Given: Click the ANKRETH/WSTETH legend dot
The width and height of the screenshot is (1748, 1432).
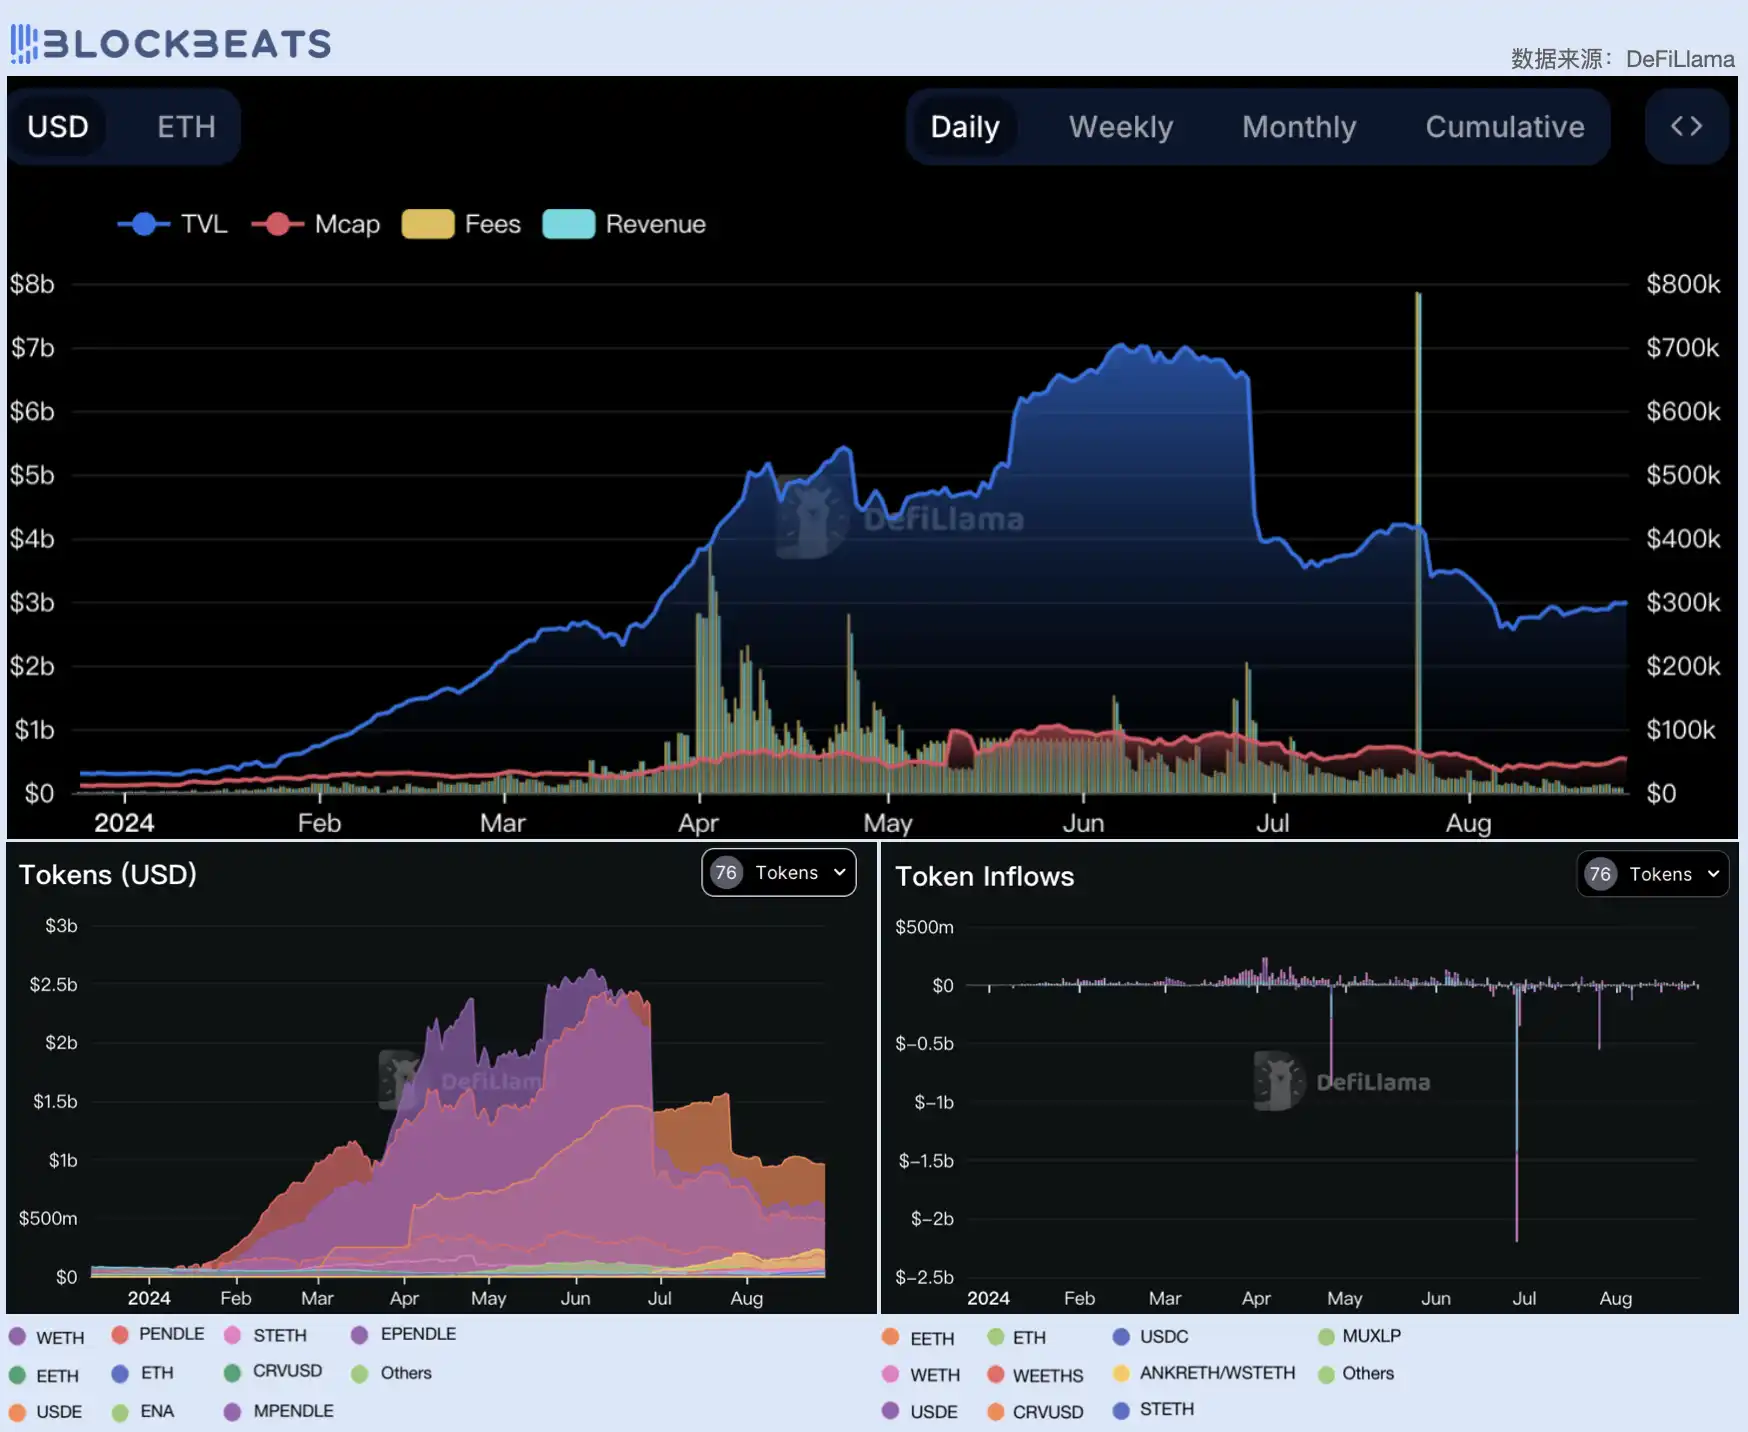Looking at the screenshot, I should [1121, 1373].
